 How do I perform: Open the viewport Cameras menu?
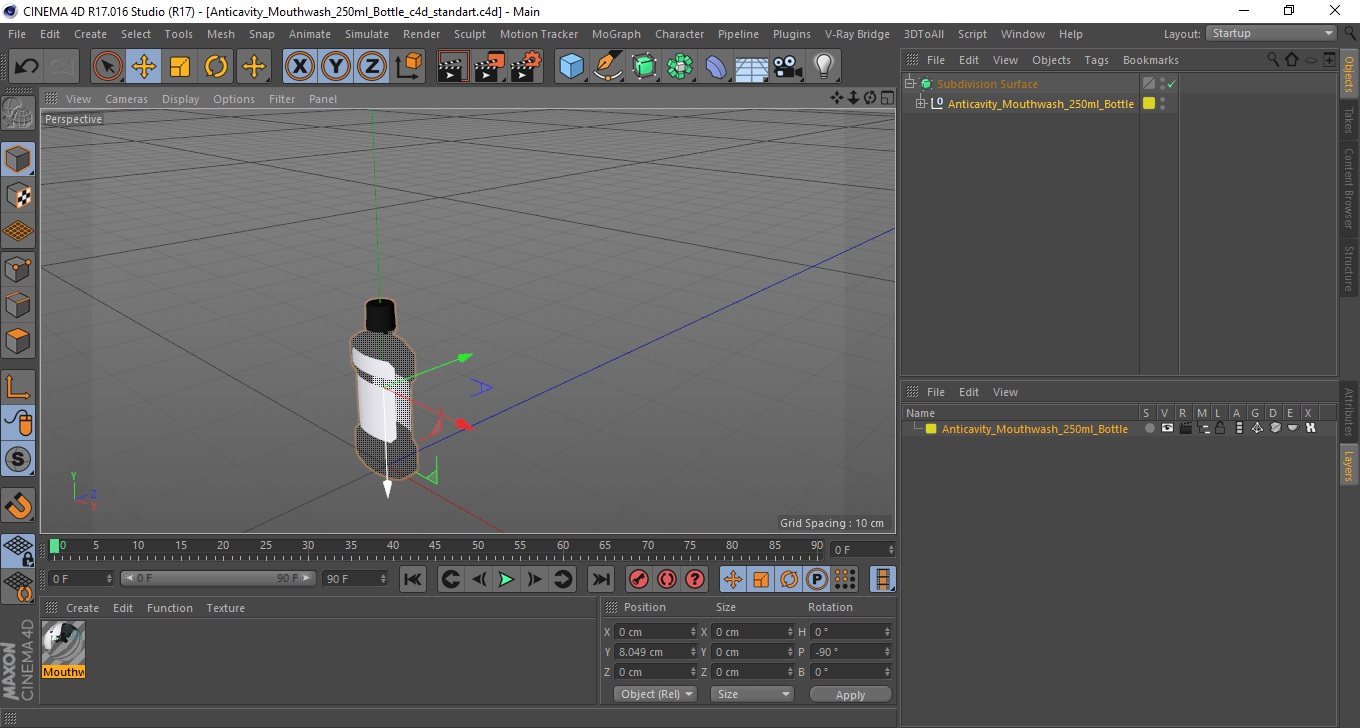(126, 99)
